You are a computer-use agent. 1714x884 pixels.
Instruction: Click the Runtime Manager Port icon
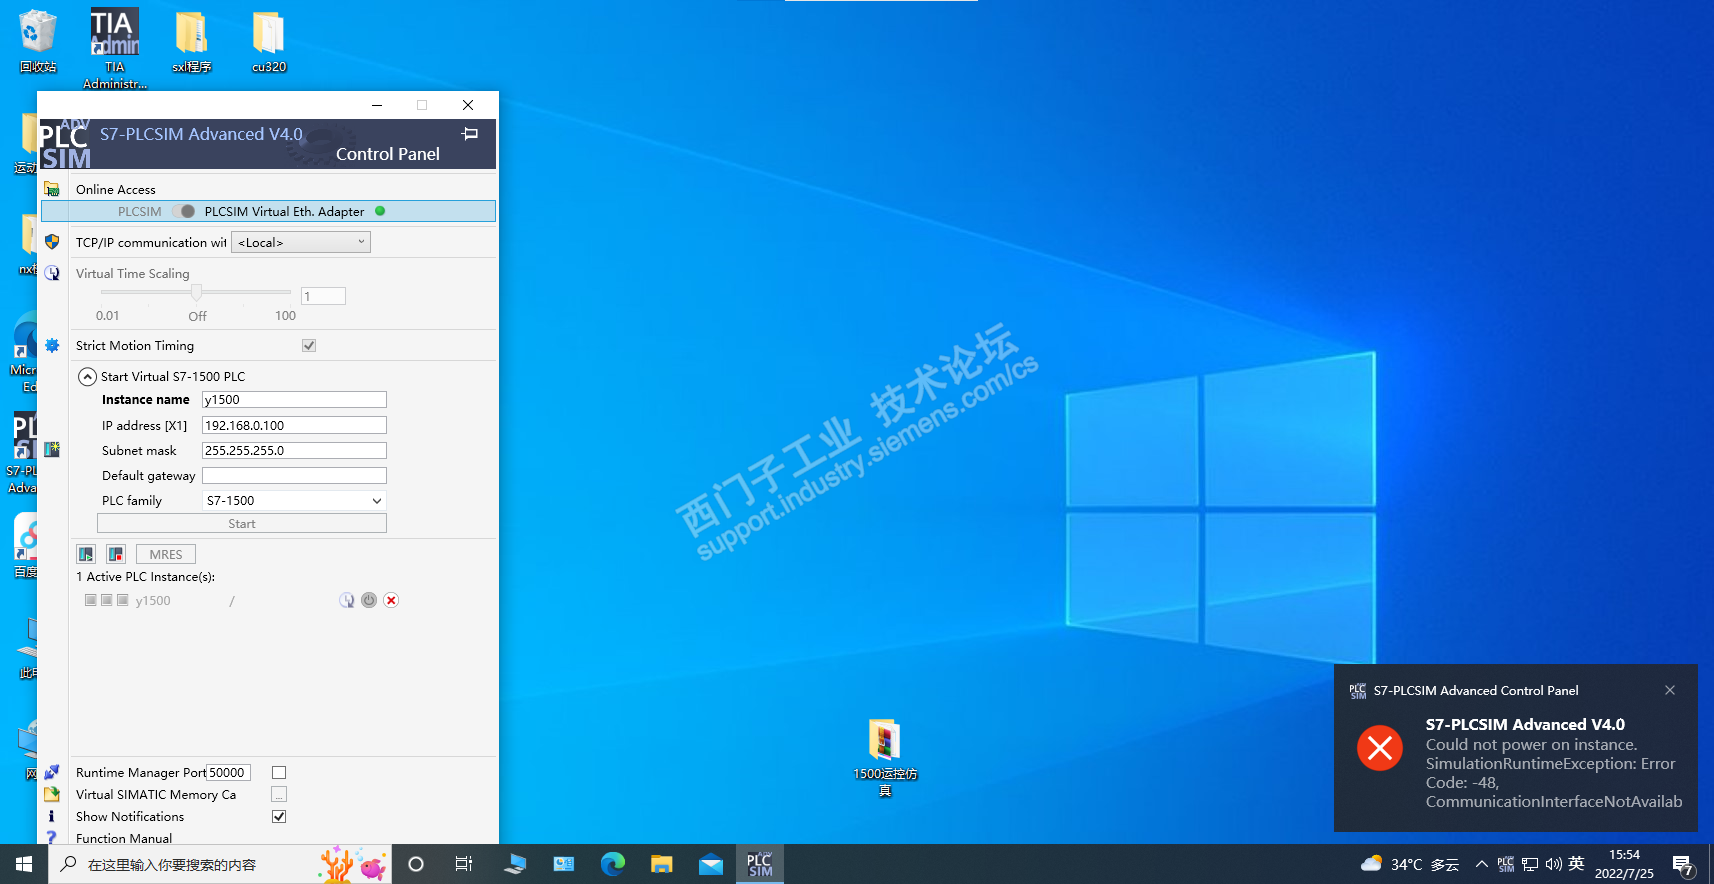click(52, 772)
